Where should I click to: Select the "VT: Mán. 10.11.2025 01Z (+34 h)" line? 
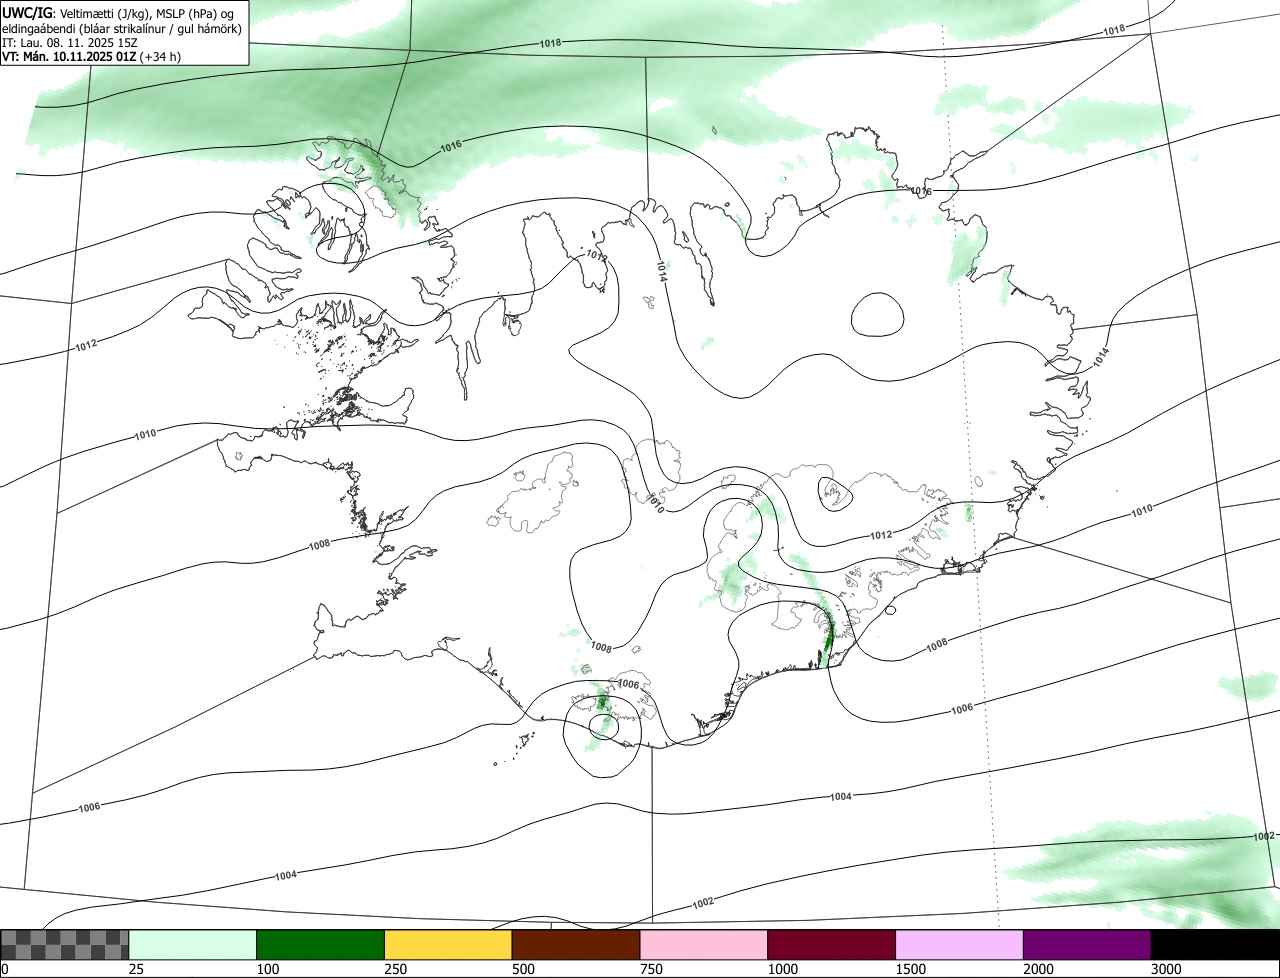[92, 57]
